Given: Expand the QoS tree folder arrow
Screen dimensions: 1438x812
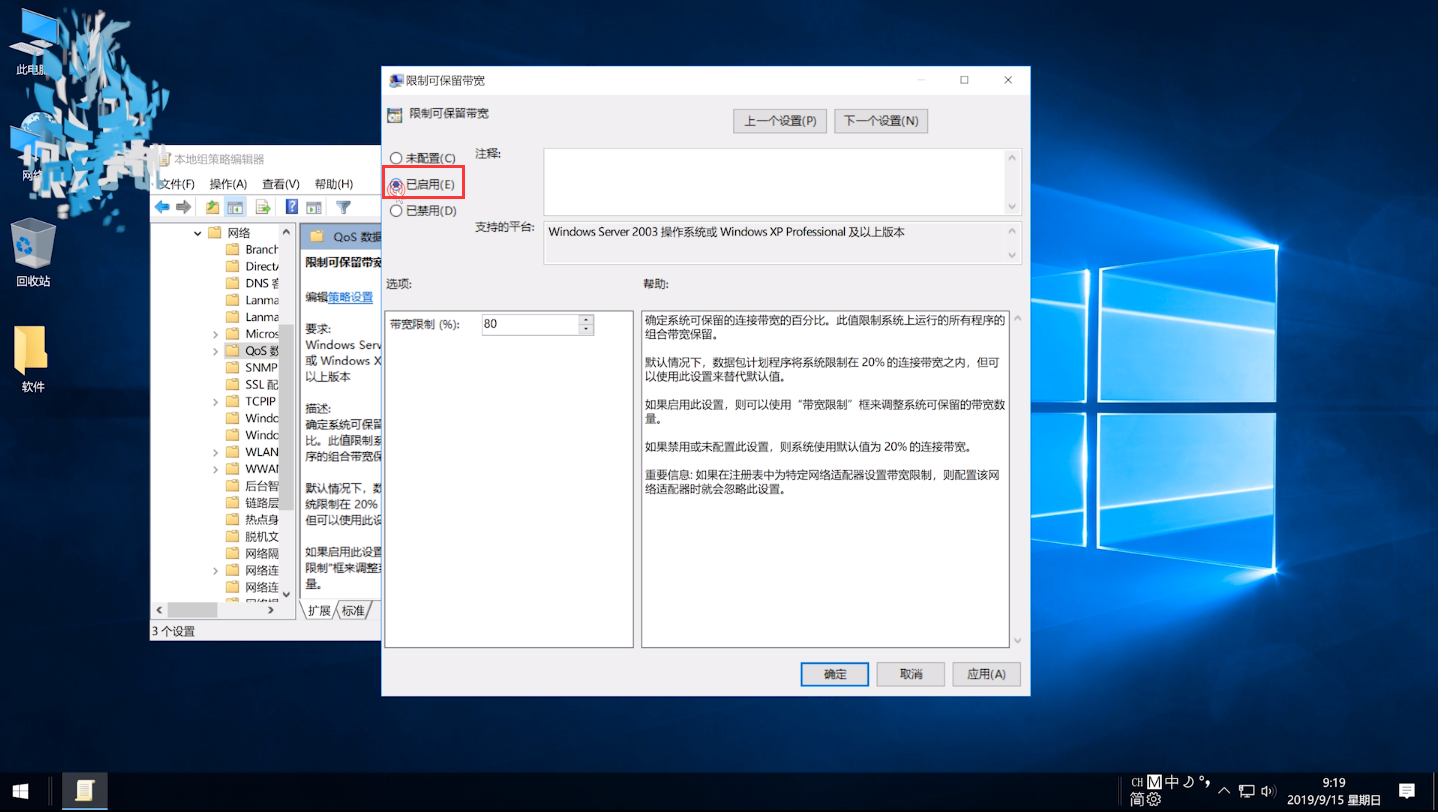Looking at the screenshot, I should [x=215, y=351].
